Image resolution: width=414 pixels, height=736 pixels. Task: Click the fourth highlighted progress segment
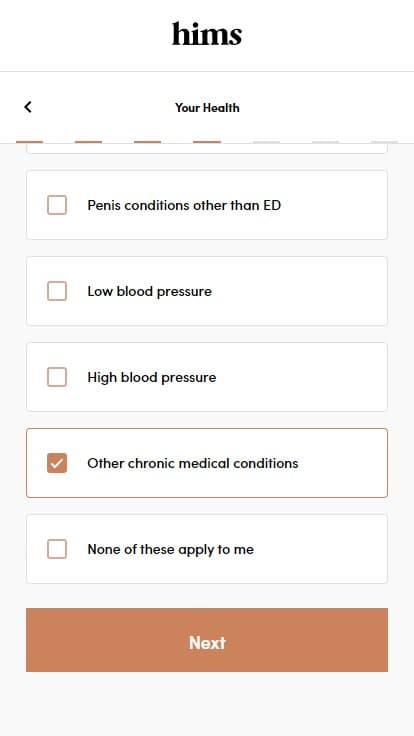tap(207, 142)
